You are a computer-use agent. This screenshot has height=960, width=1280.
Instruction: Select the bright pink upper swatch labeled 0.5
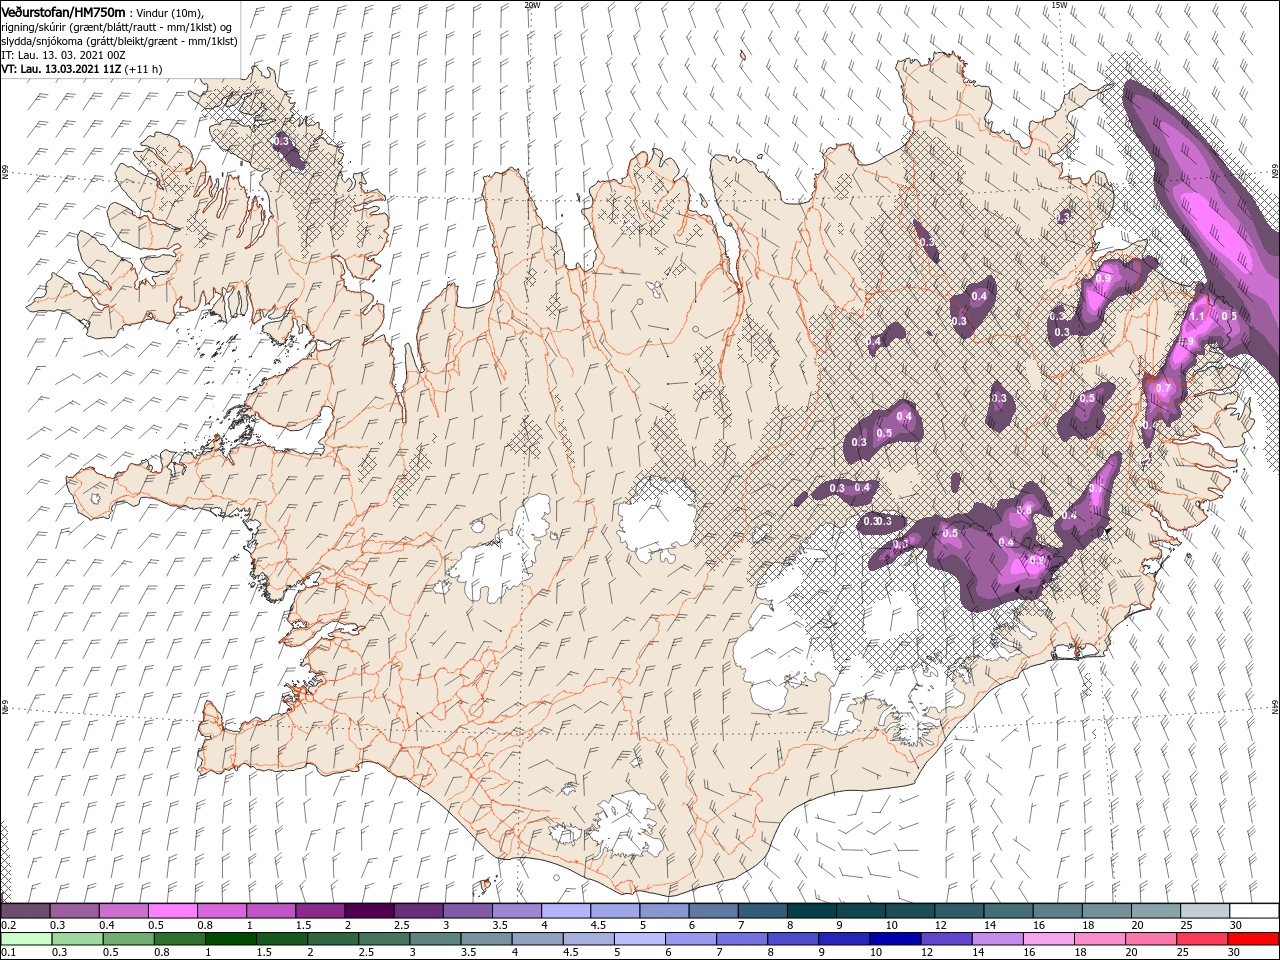[172, 911]
